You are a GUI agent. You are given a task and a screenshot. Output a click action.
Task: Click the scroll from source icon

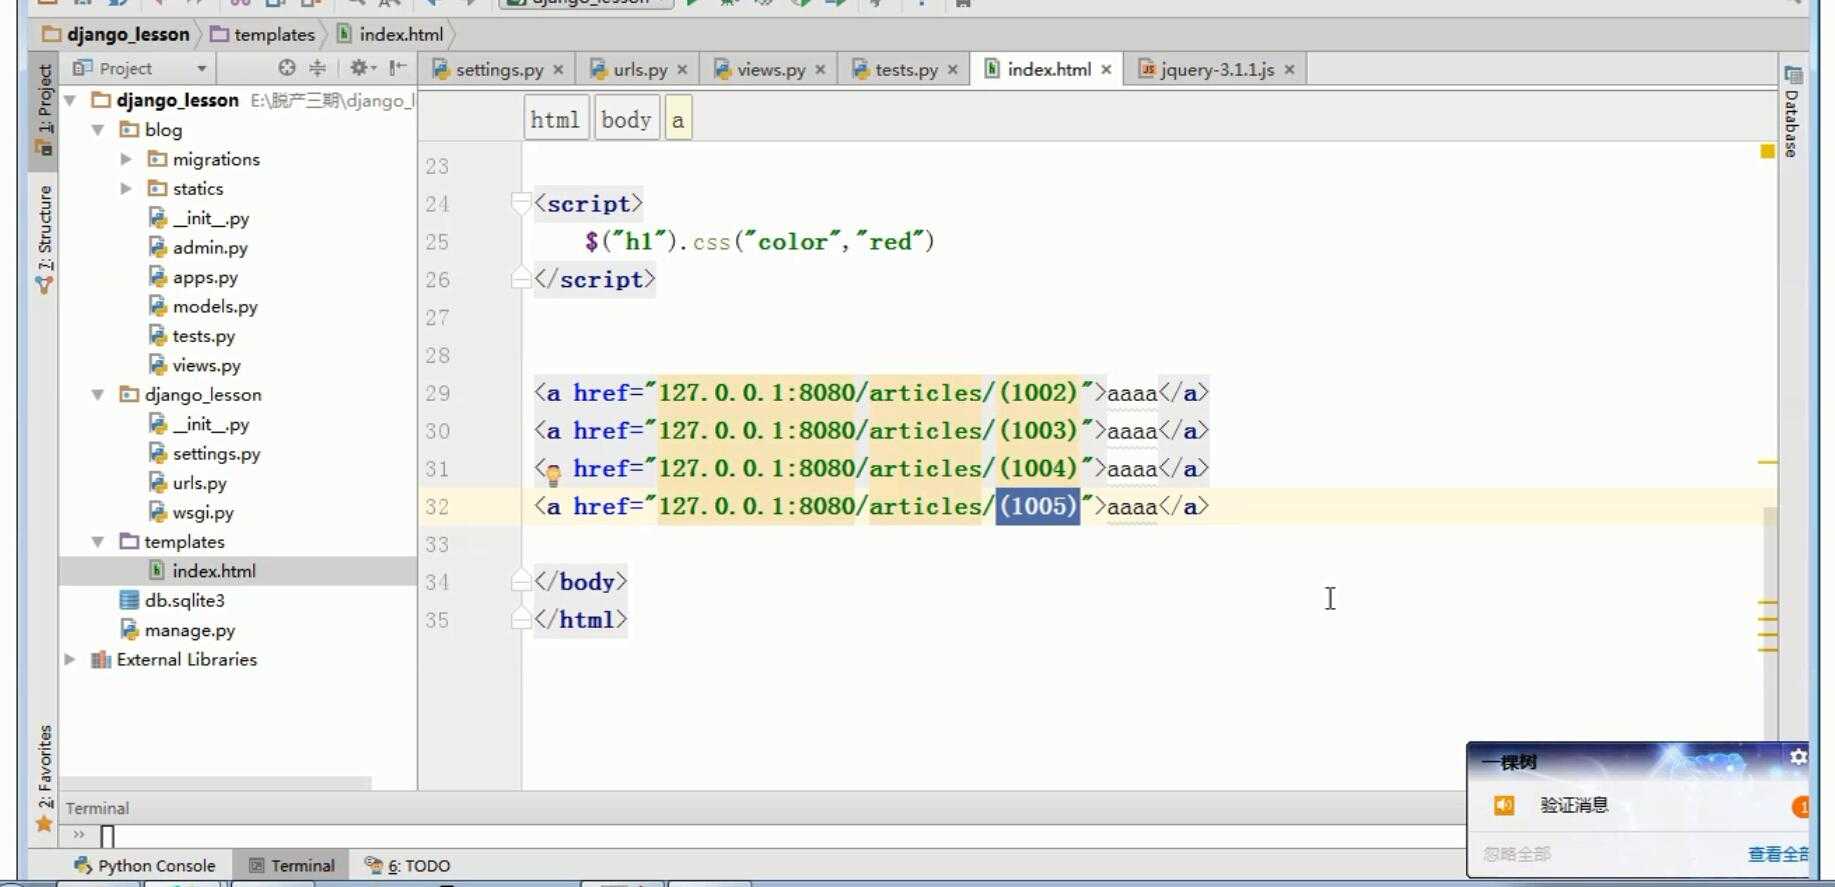(x=287, y=68)
